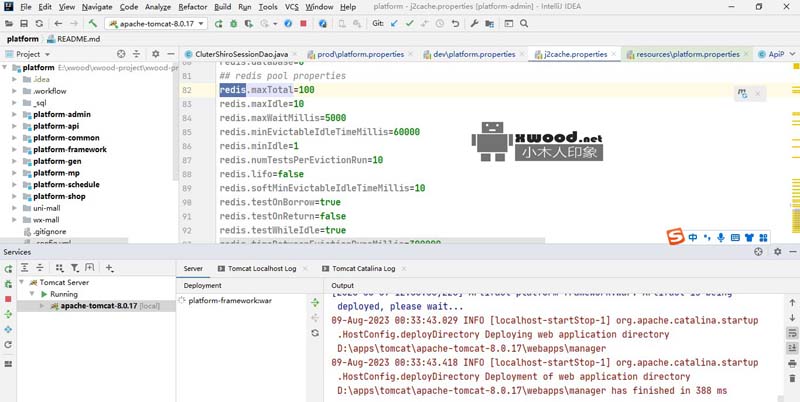Collapse all in the Project panel
The width and height of the screenshot is (800, 402).
click(136, 54)
